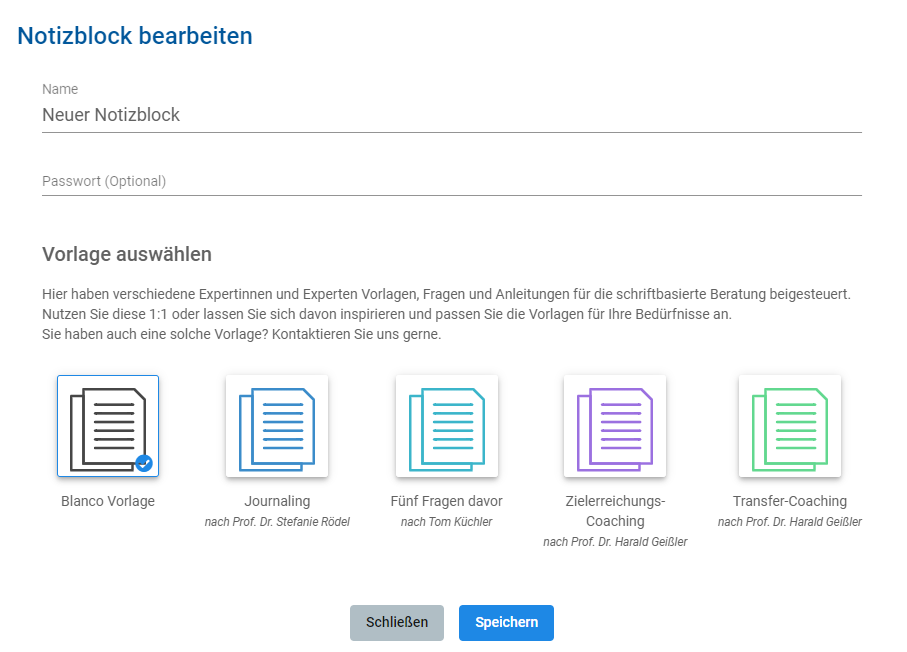Click the Notizblock bearbeiten heading
Image resolution: width=907 pixels, height=652 pixels.
[x=133, y=35]
